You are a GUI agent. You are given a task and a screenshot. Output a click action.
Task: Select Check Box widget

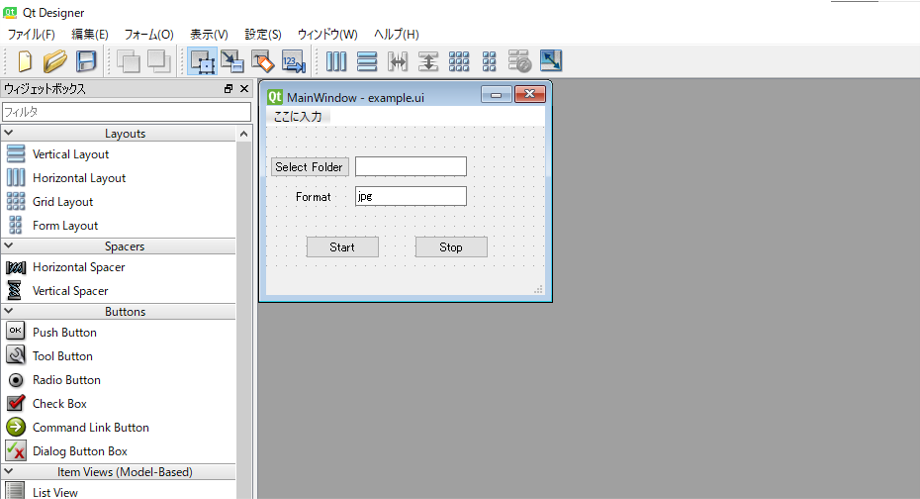coord(59,404)
